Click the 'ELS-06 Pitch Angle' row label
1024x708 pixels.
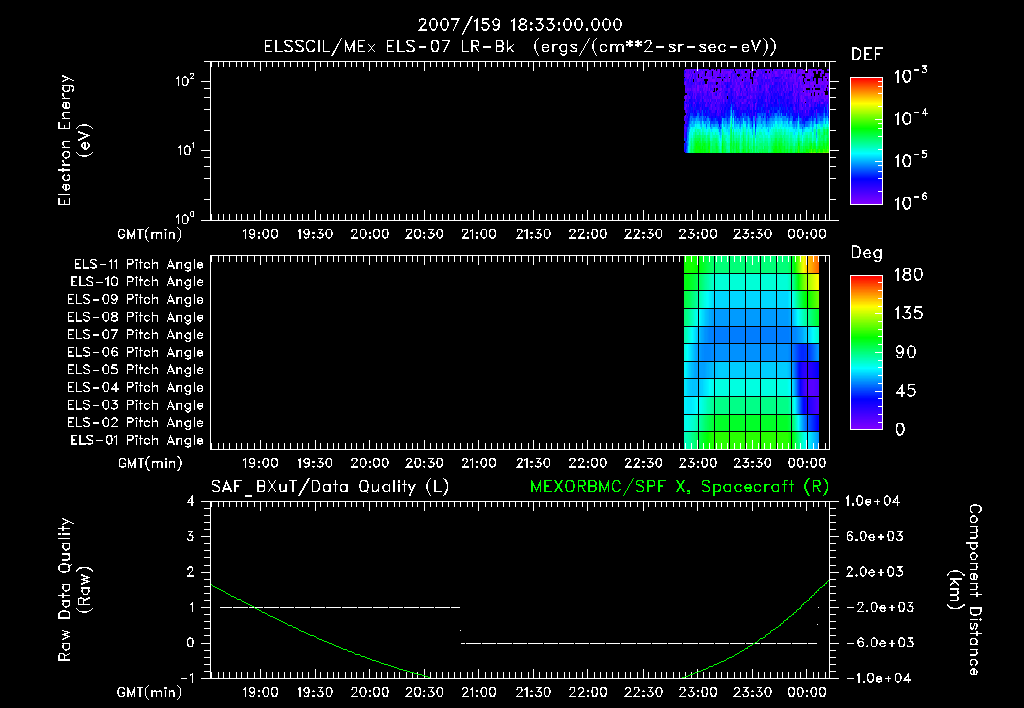tap(136, 353)
